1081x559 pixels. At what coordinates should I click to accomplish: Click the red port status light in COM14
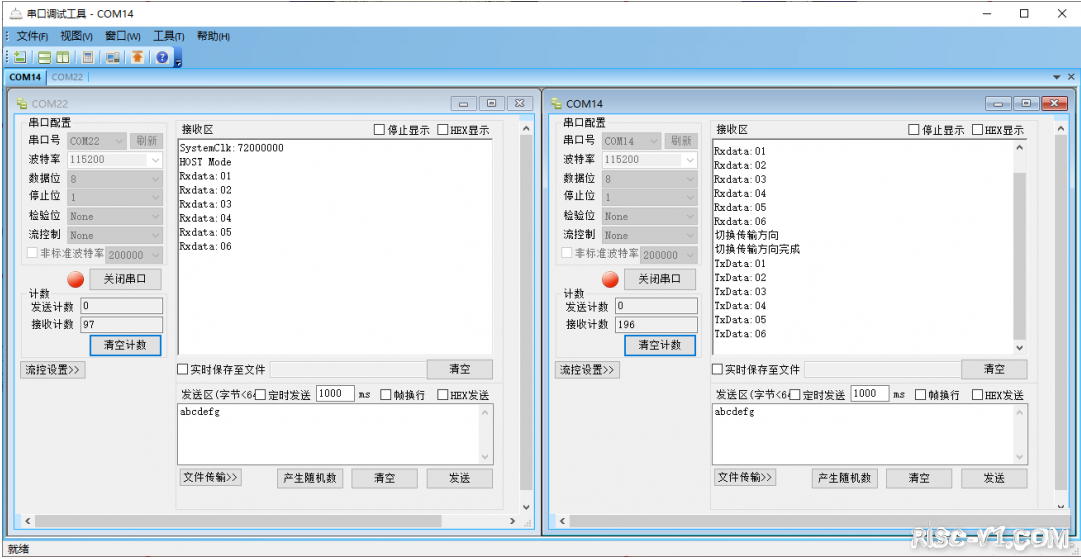click(x=610, y=279)
